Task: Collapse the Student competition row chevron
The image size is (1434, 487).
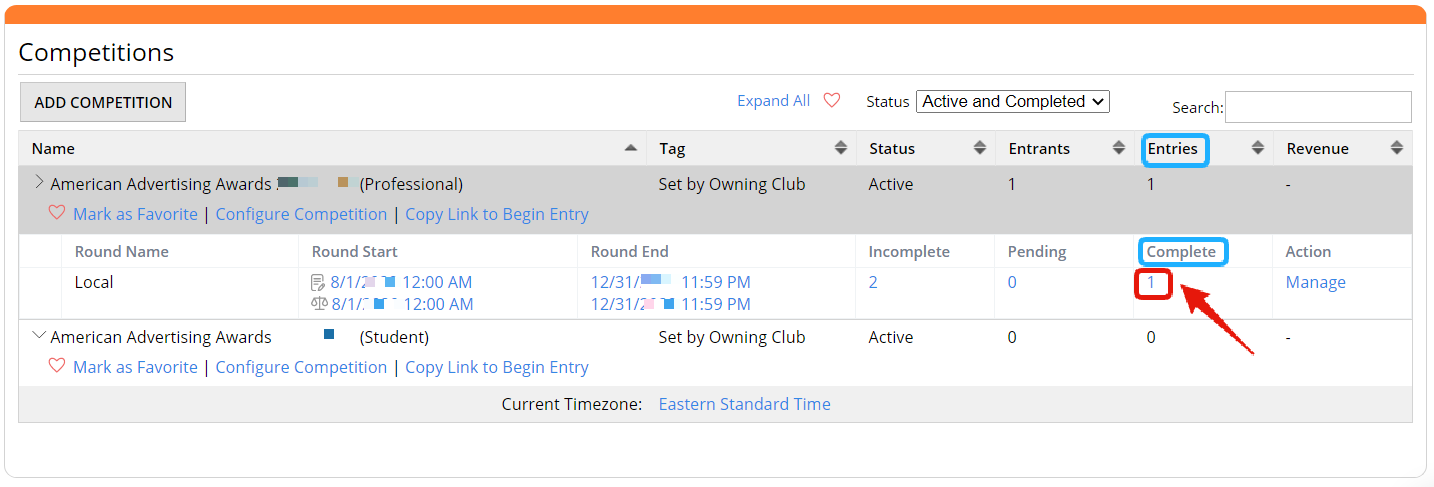Action: click(39, 336)
